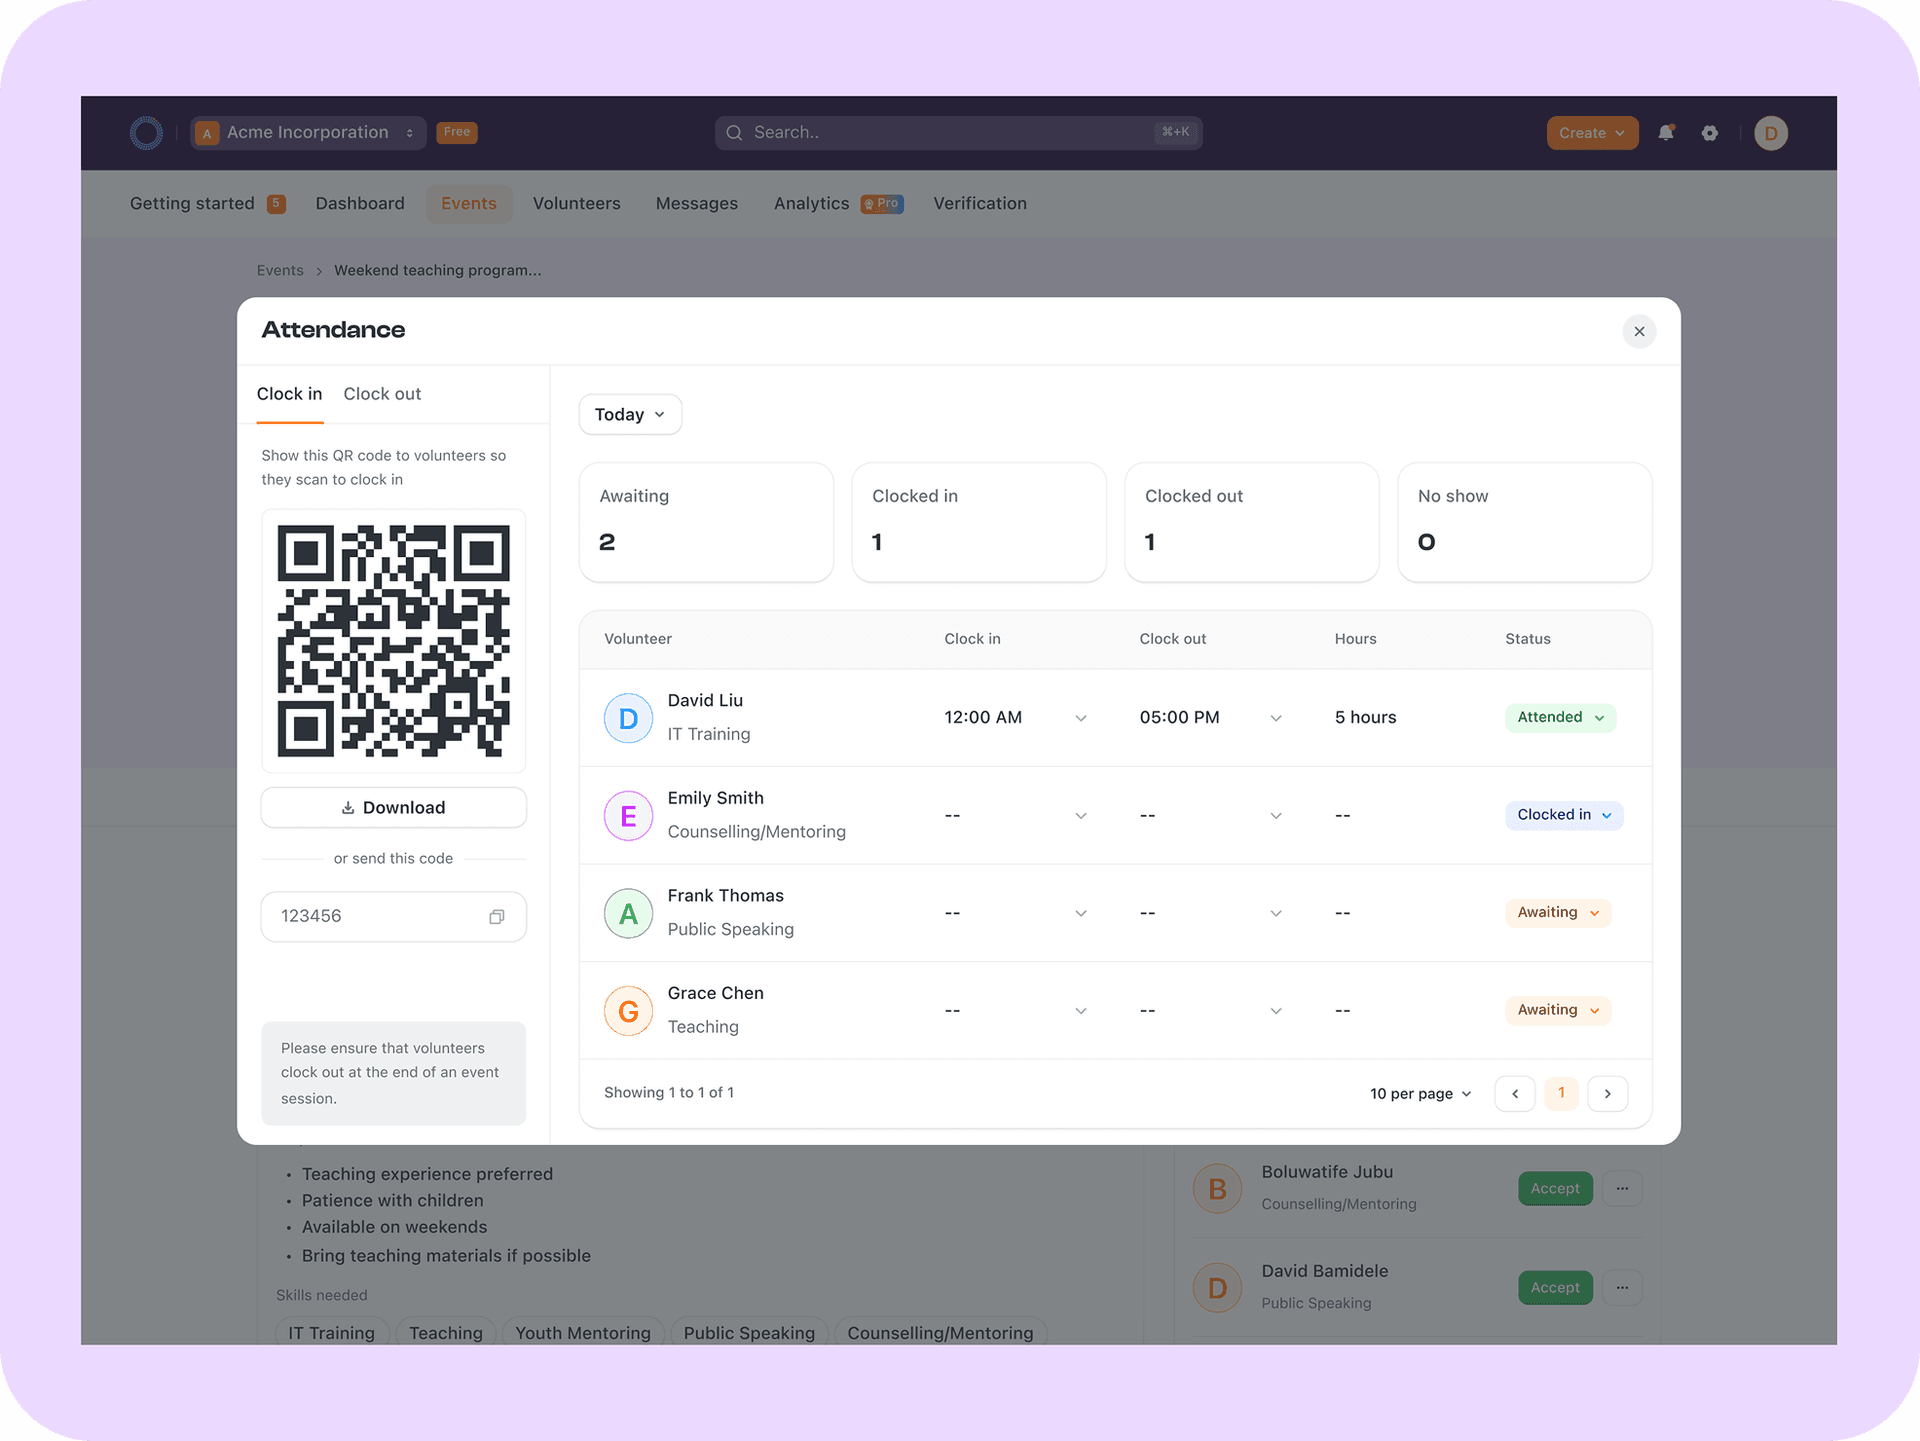1920x1441 pixels.
Task: Go to next page of attendance table
Action: click(x=1608, y=1094)
